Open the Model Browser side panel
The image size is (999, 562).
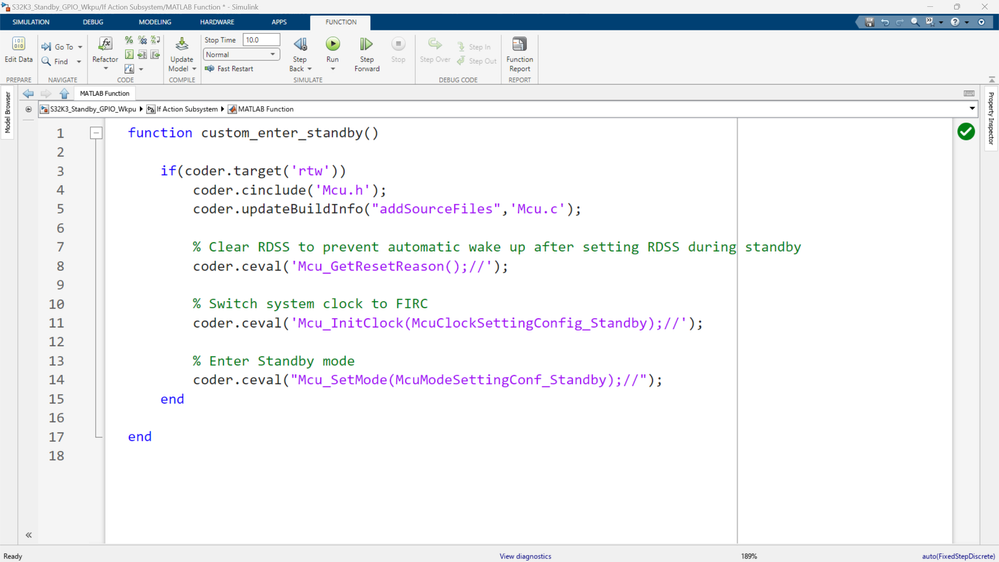tap(8, 113)
